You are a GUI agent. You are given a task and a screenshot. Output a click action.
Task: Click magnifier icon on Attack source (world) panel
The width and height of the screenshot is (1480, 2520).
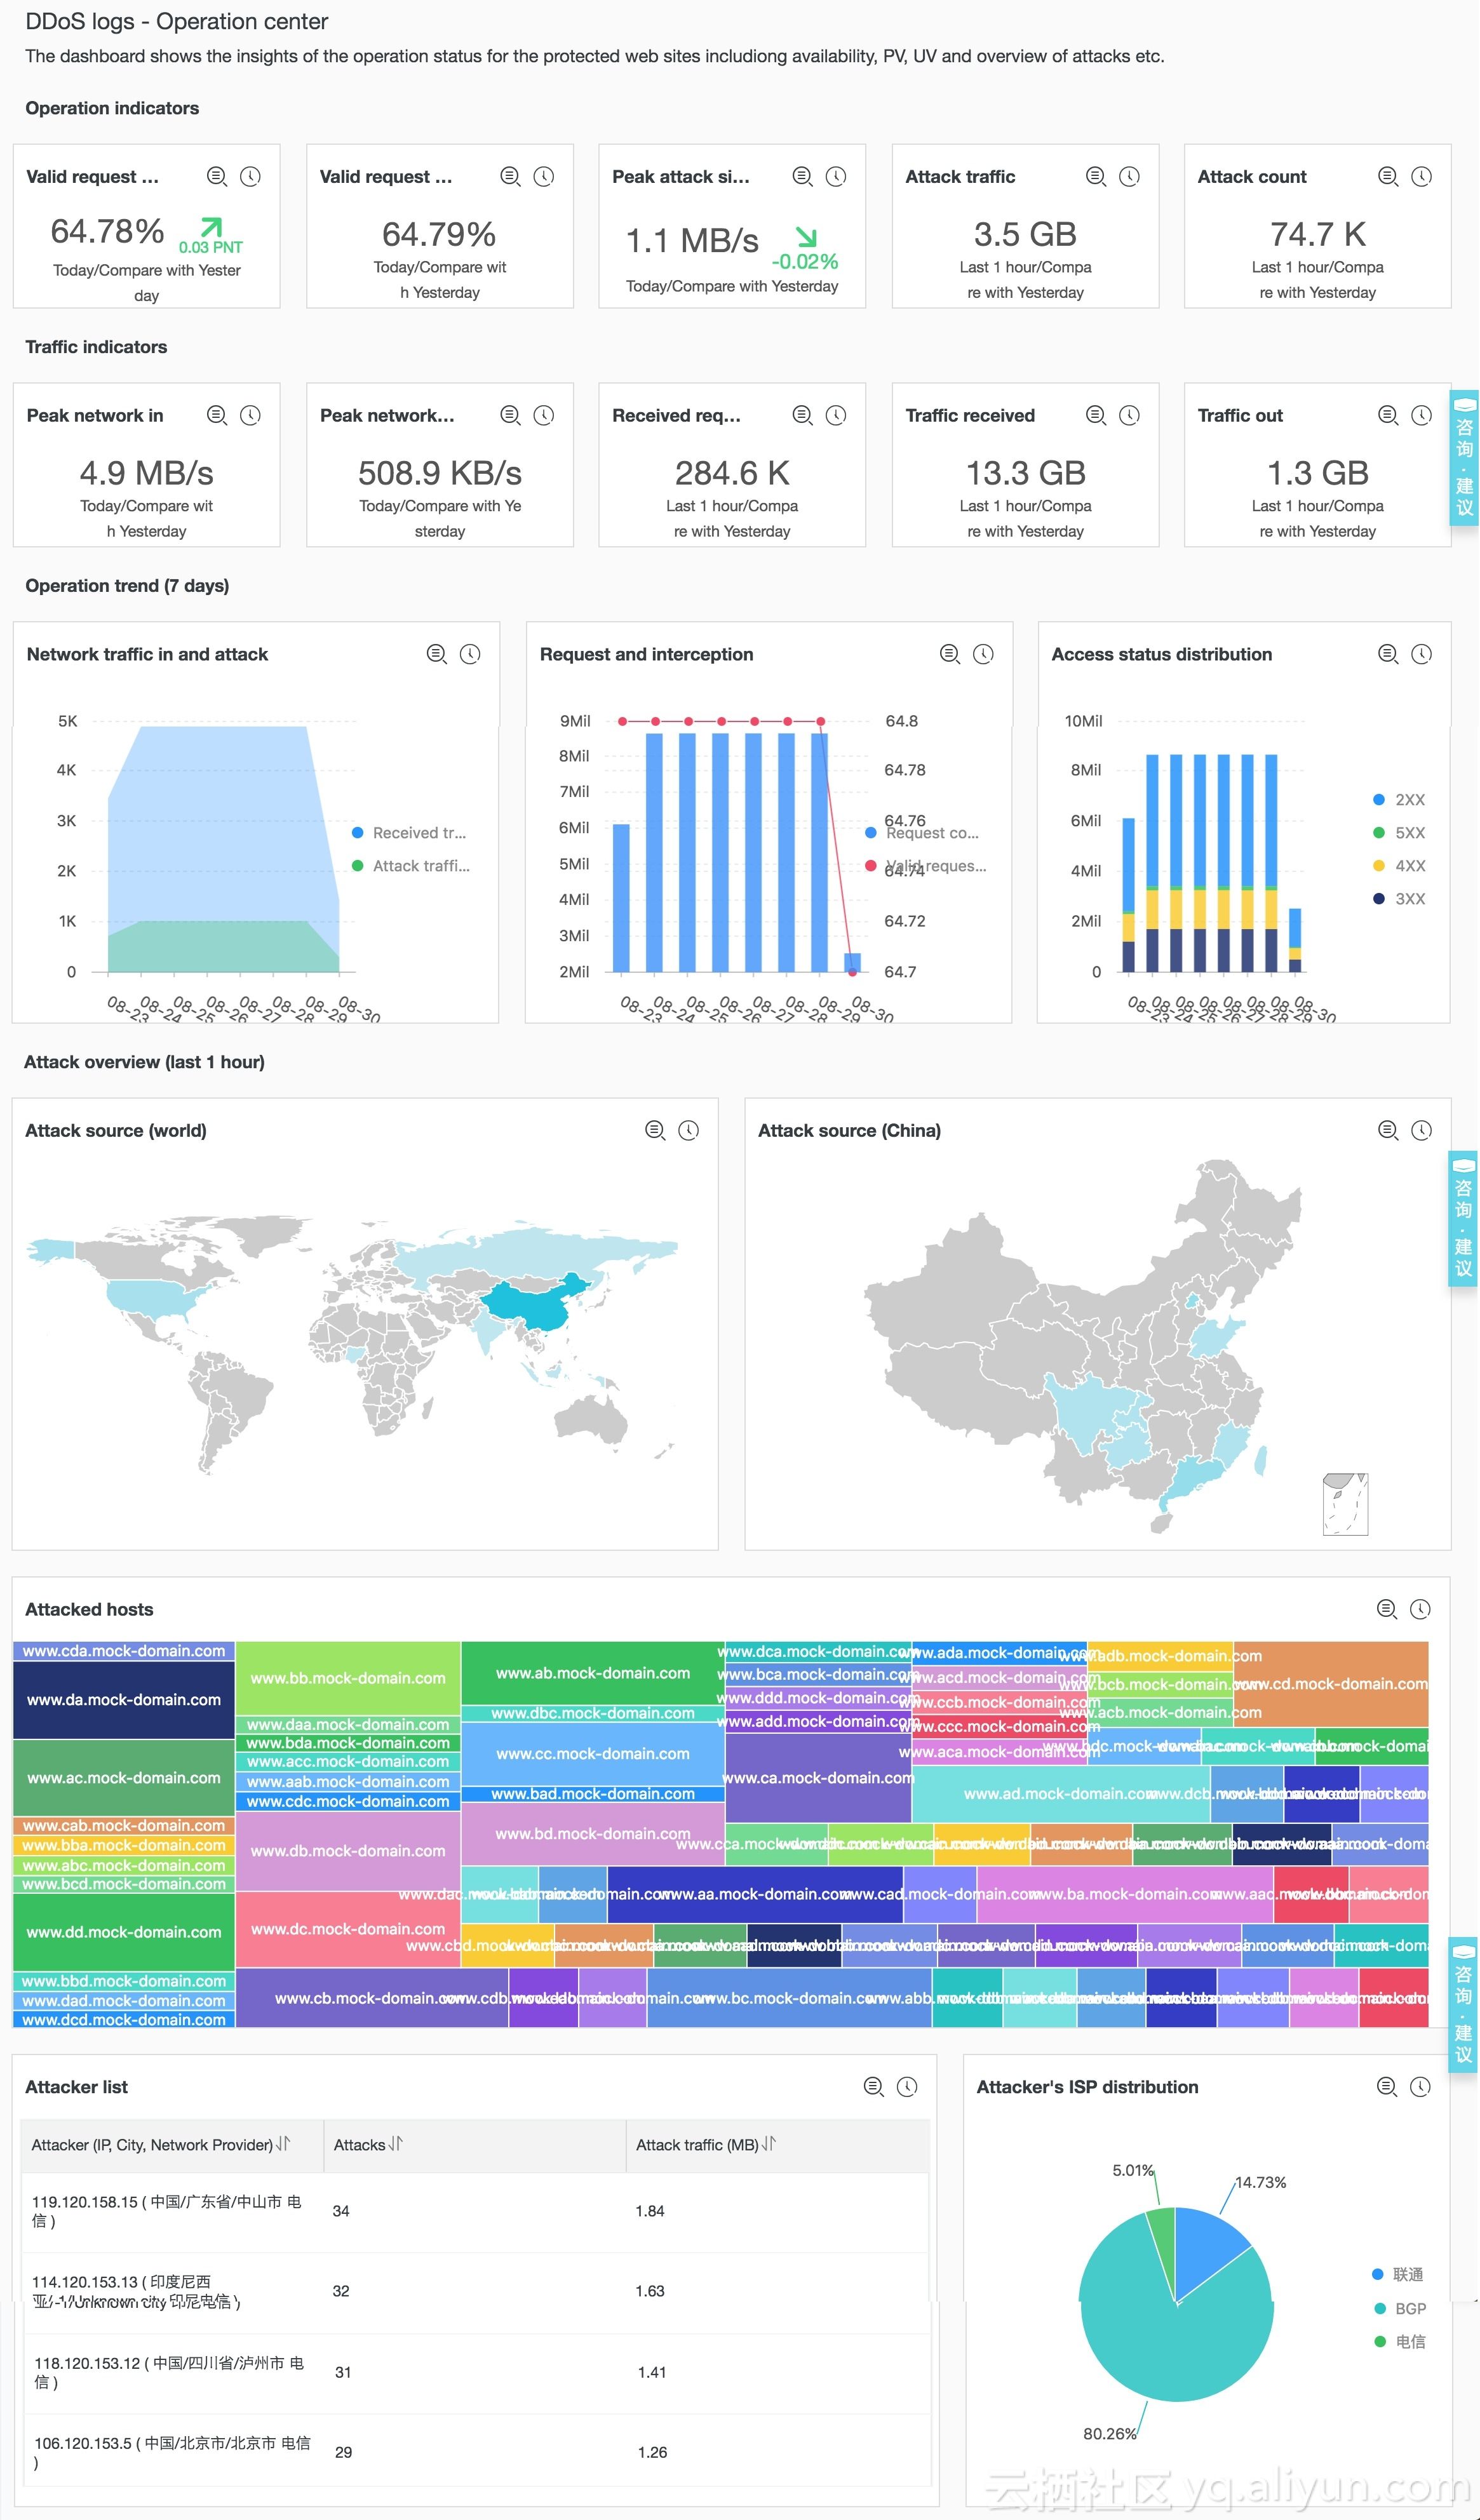[x=656, y=1130]
